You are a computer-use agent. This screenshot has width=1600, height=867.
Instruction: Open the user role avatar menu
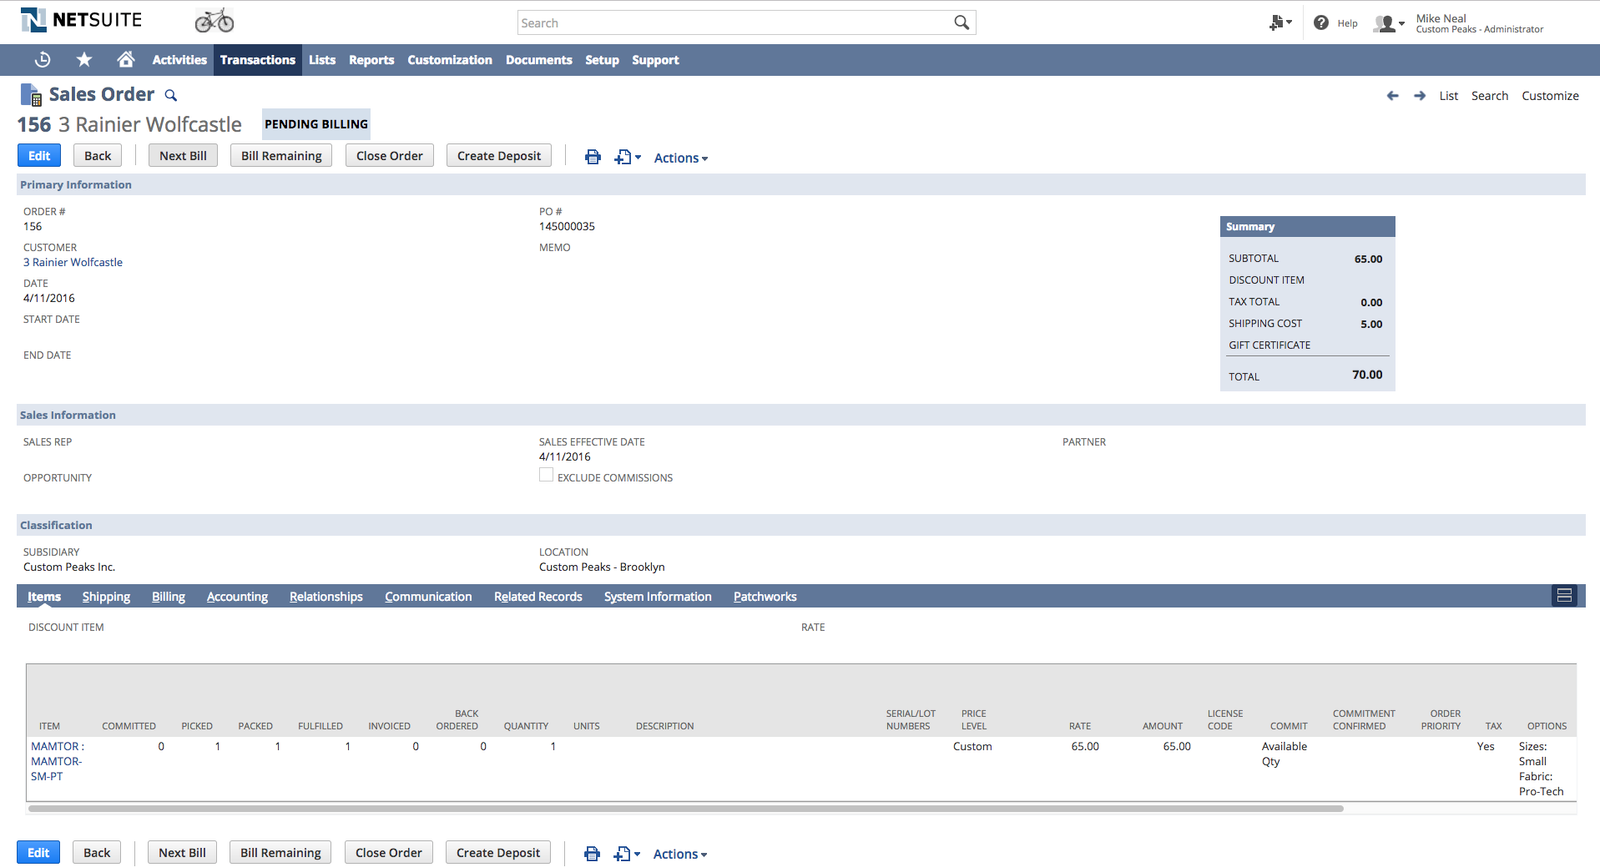1389,23
